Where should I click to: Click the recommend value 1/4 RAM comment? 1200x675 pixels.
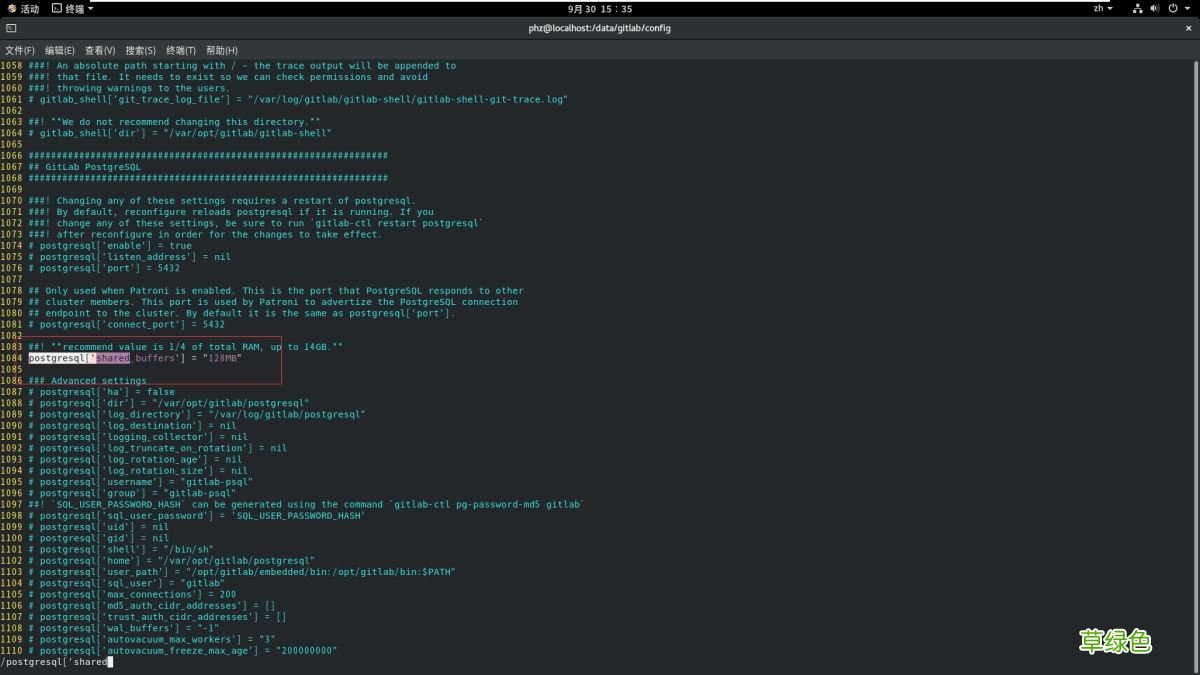tap(185, 347)
